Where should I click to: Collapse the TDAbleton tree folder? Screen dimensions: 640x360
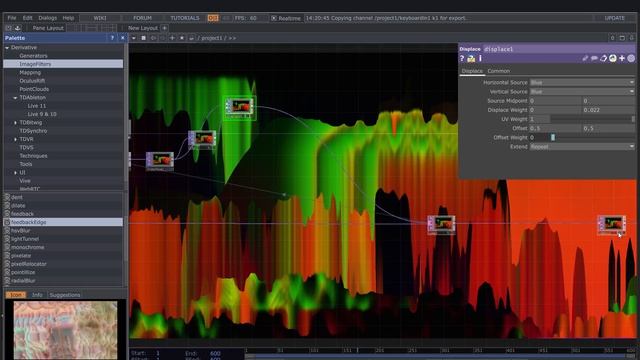15,98
